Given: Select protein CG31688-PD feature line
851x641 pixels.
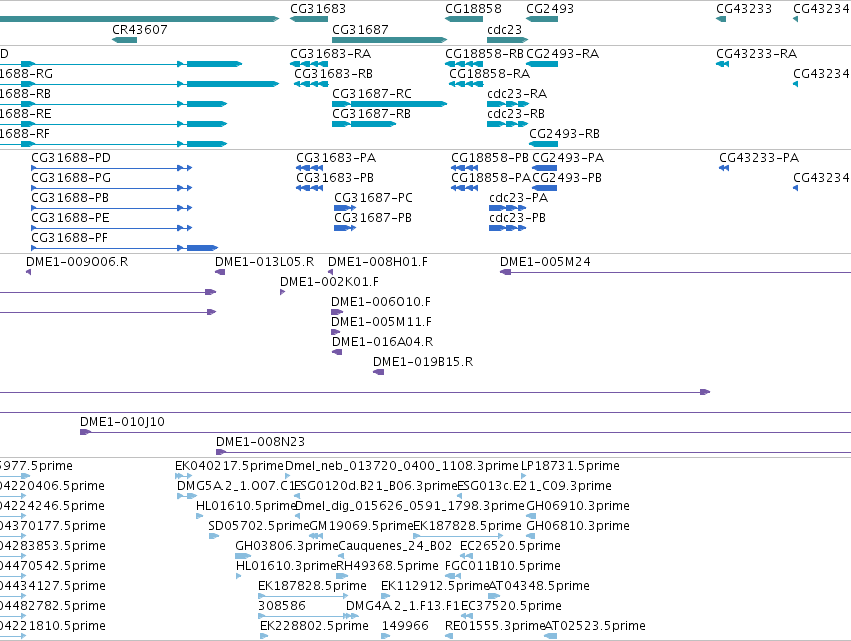Looking at the screenshot, I should tap(112, 168).
